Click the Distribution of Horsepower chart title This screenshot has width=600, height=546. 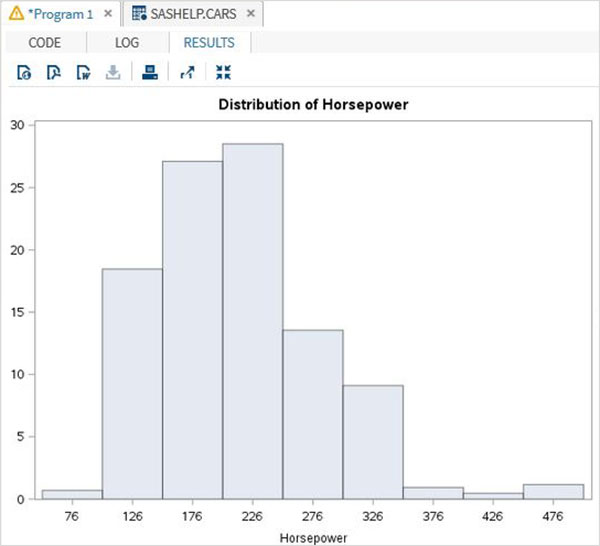point(313,105)
